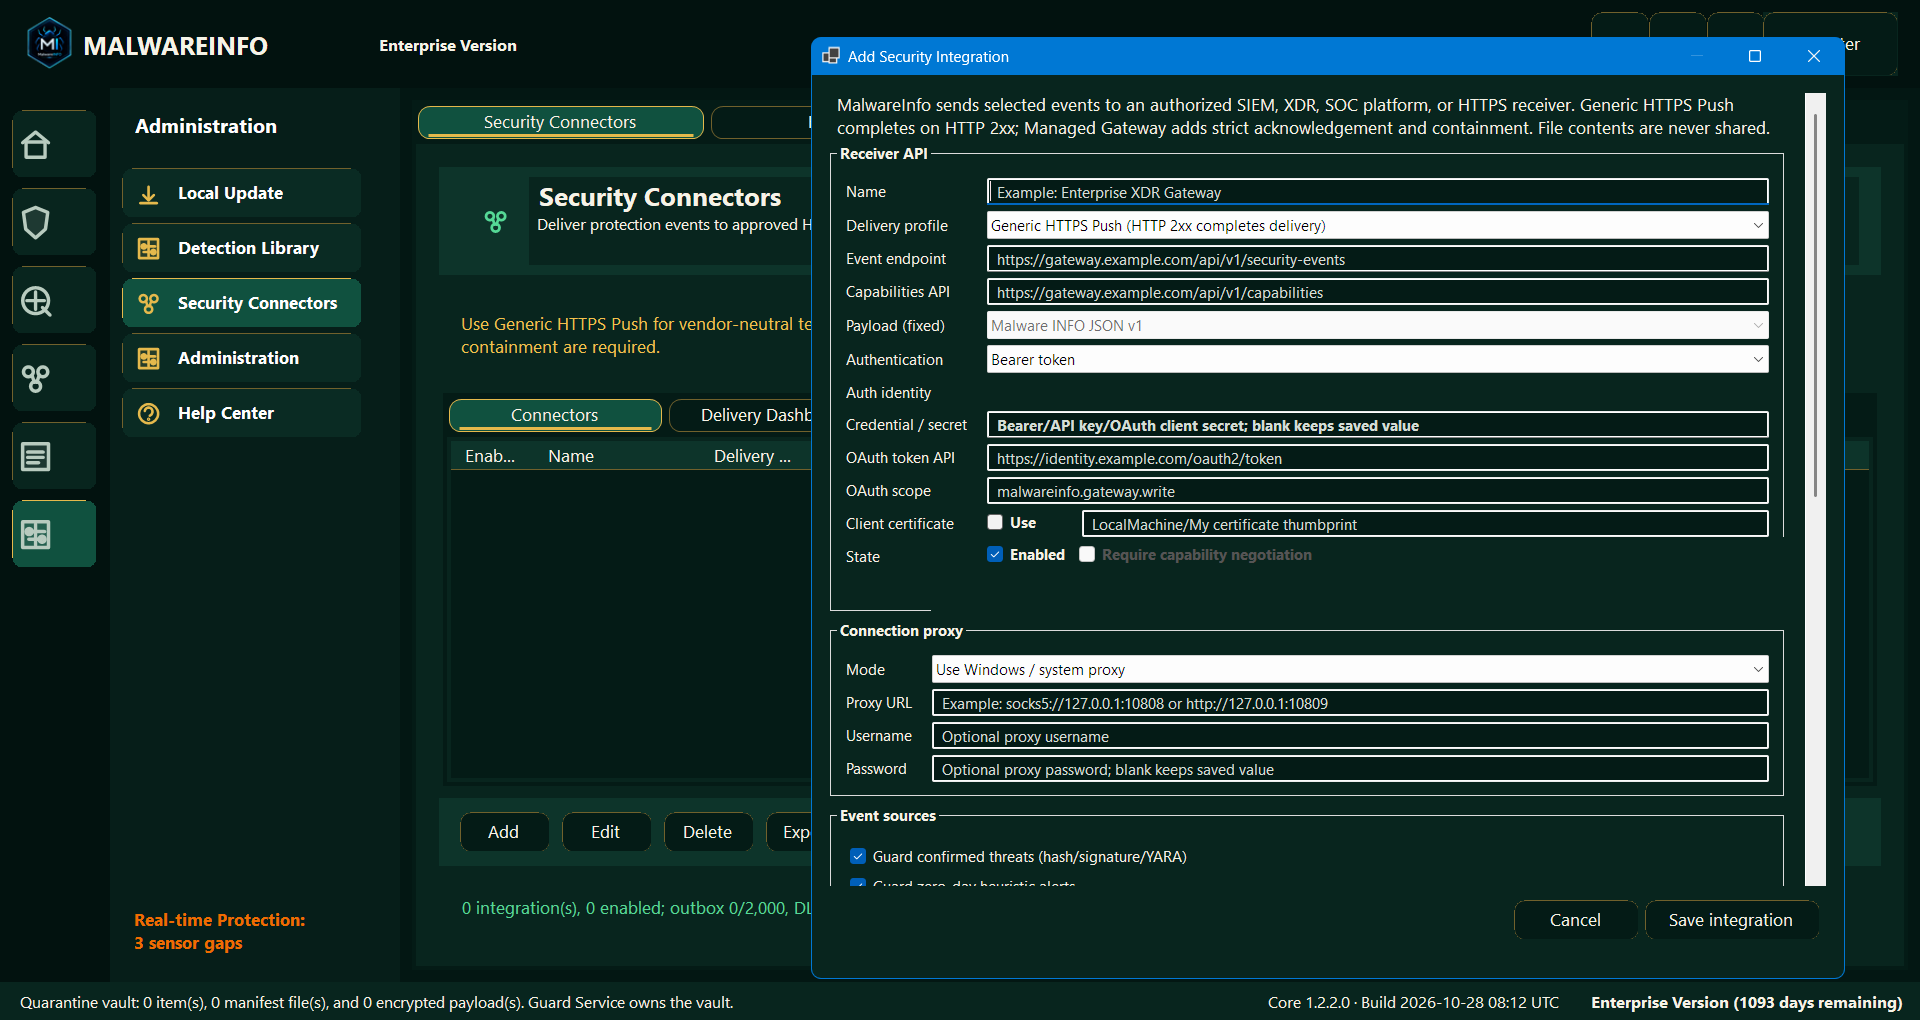This screenshot has width=1920, height=1020.
Task: Open the logs list sidebar icon
Action: coord(36,457)
